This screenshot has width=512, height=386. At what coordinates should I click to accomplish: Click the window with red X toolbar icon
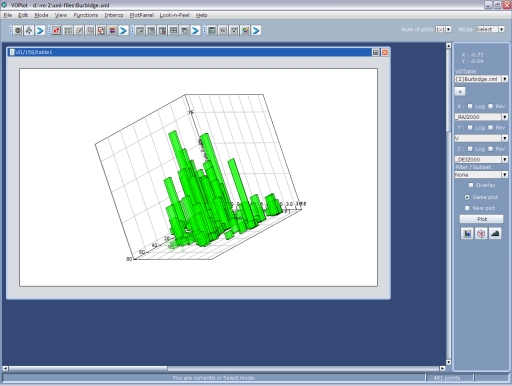[162, 31]
